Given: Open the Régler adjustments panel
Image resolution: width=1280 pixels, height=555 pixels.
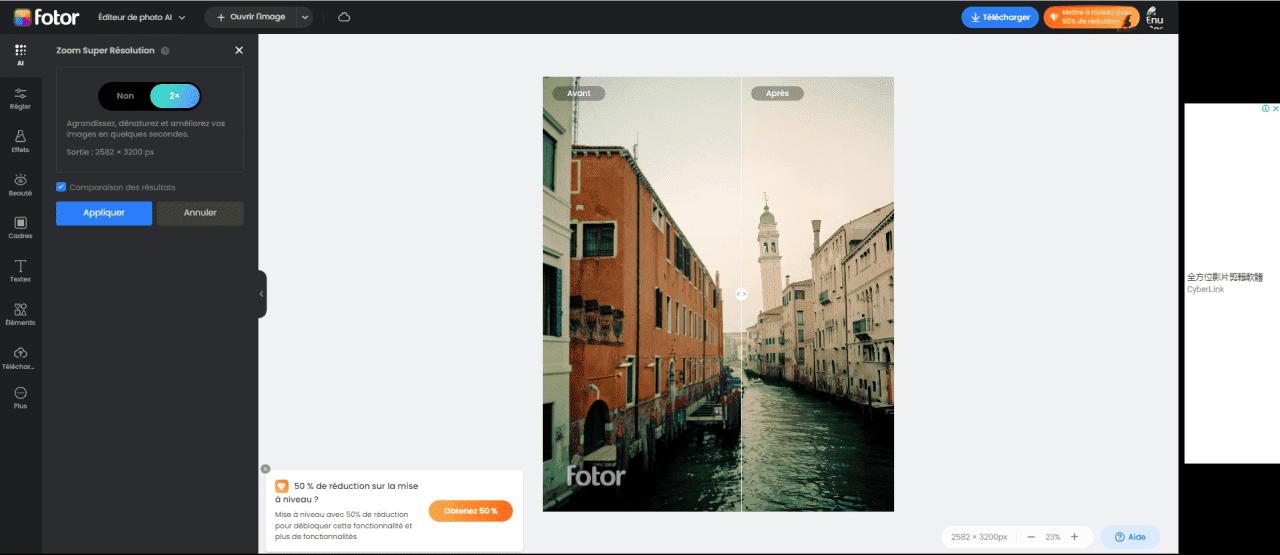Looking at the screenshot, I should click(x=20, y=98).
